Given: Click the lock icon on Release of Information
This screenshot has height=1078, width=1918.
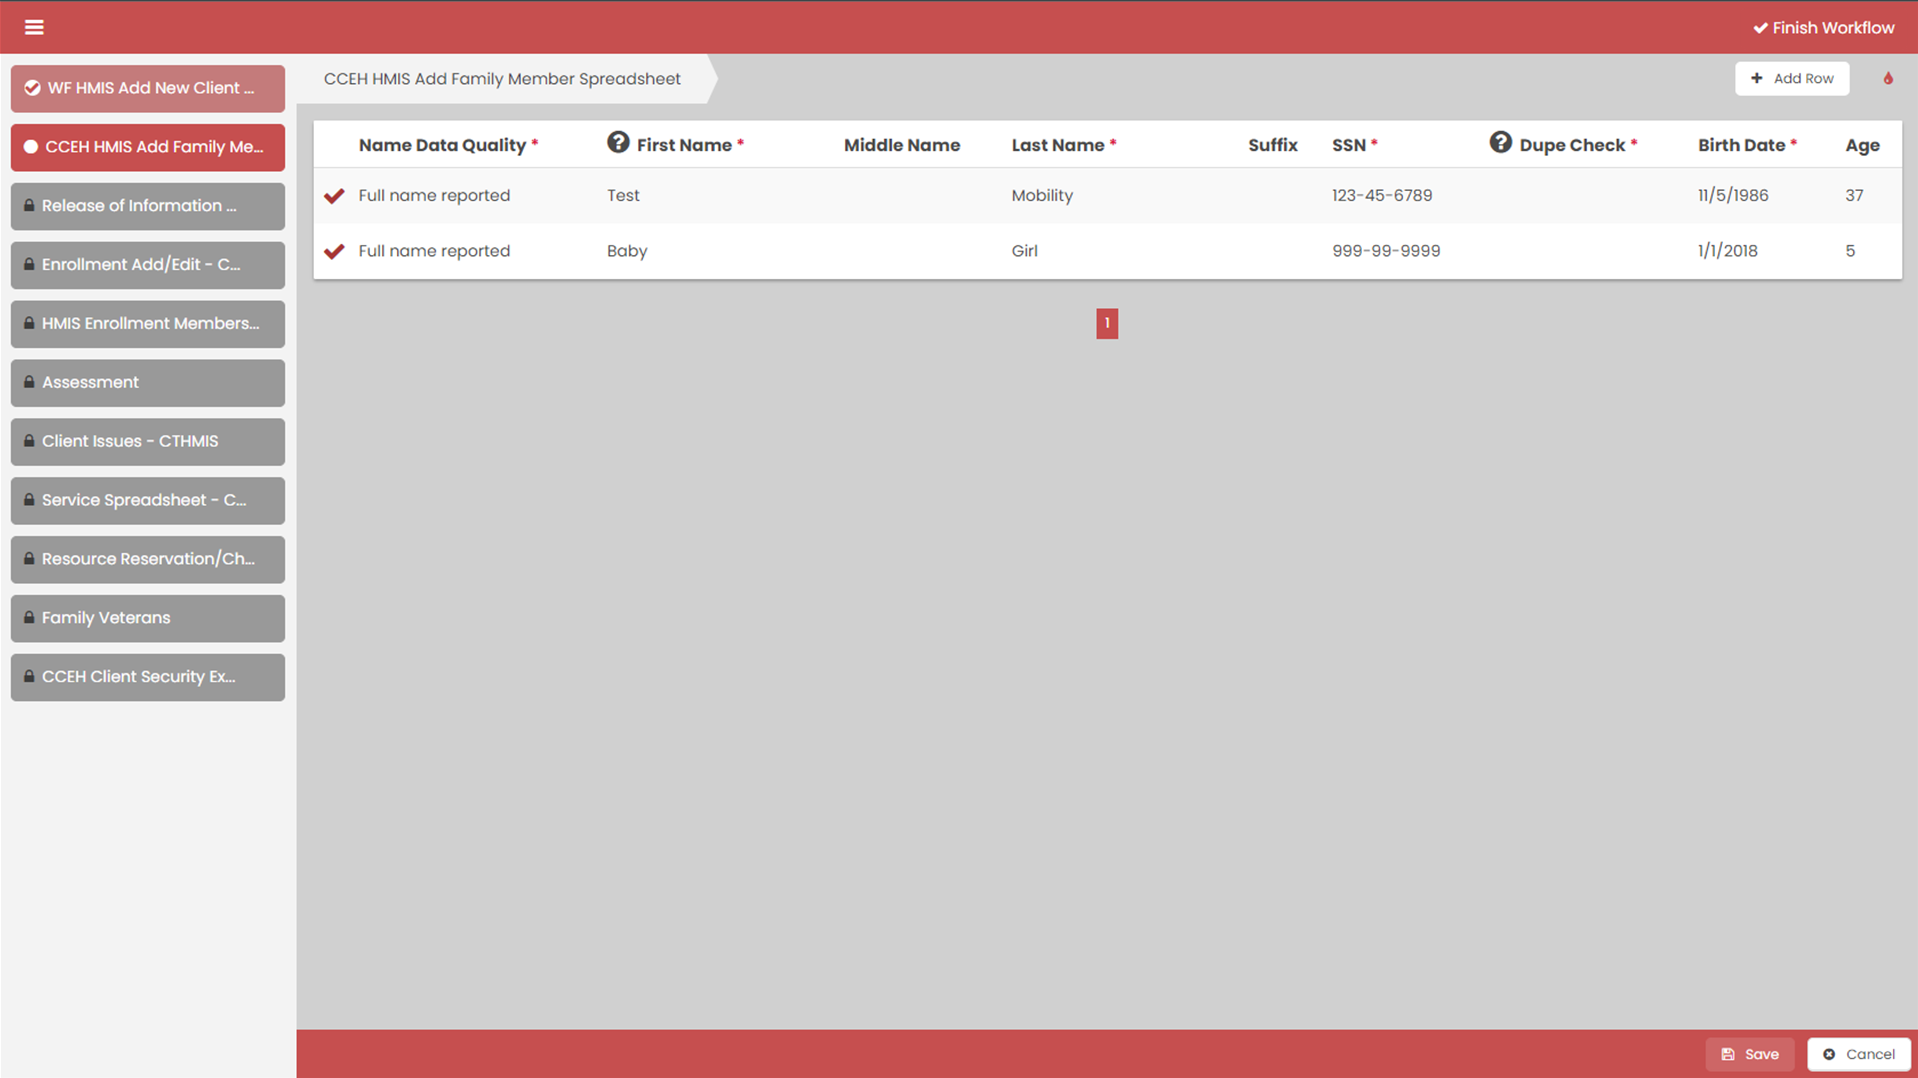Looking at the screenshot, I should (29, 205).
